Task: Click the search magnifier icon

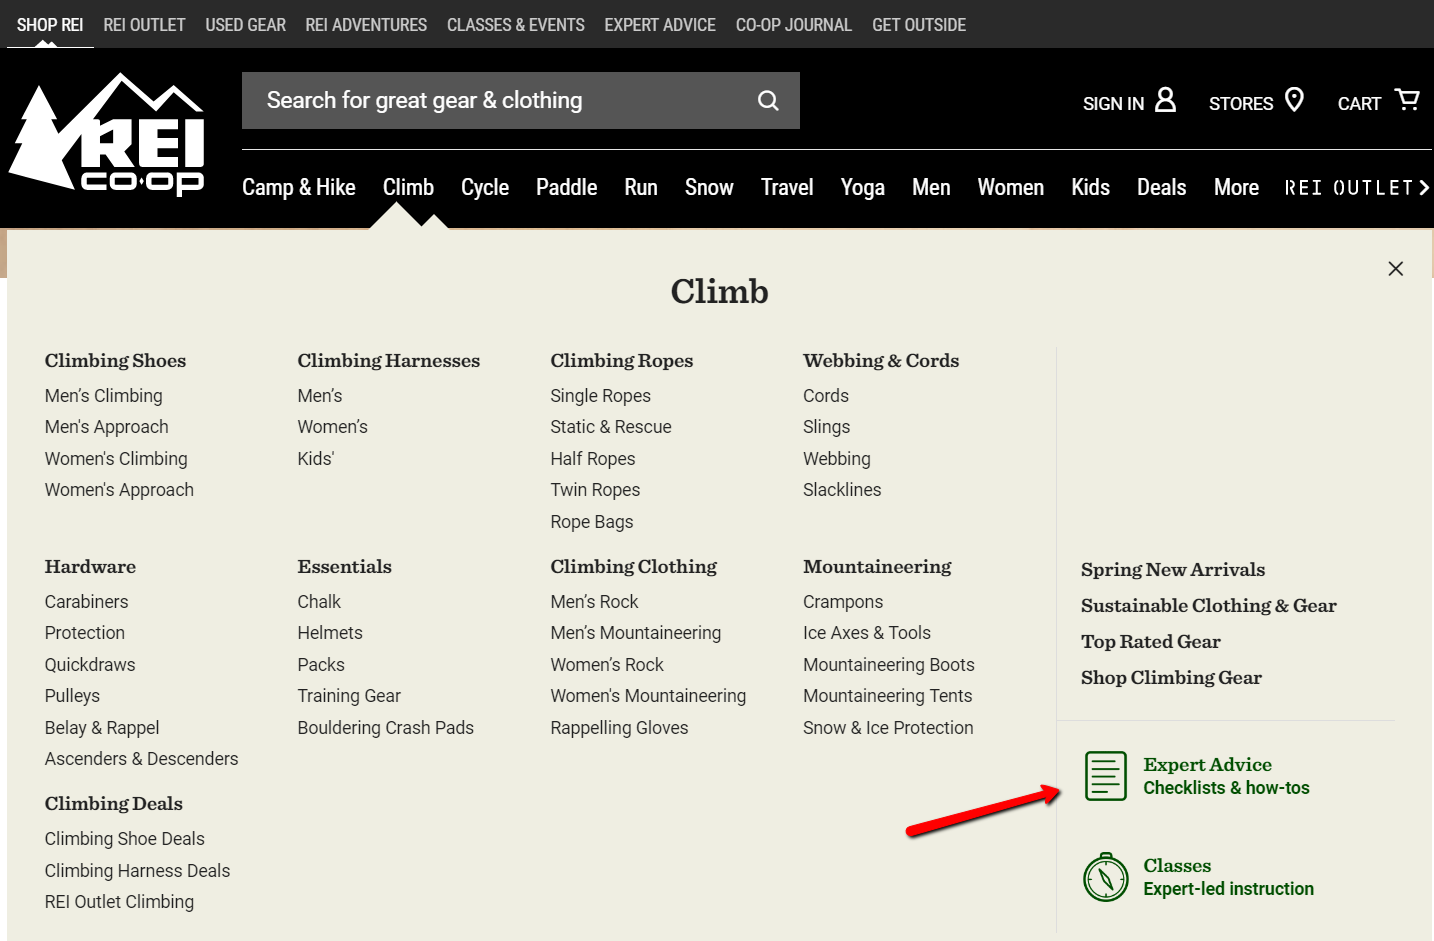Action: [768, 100]
